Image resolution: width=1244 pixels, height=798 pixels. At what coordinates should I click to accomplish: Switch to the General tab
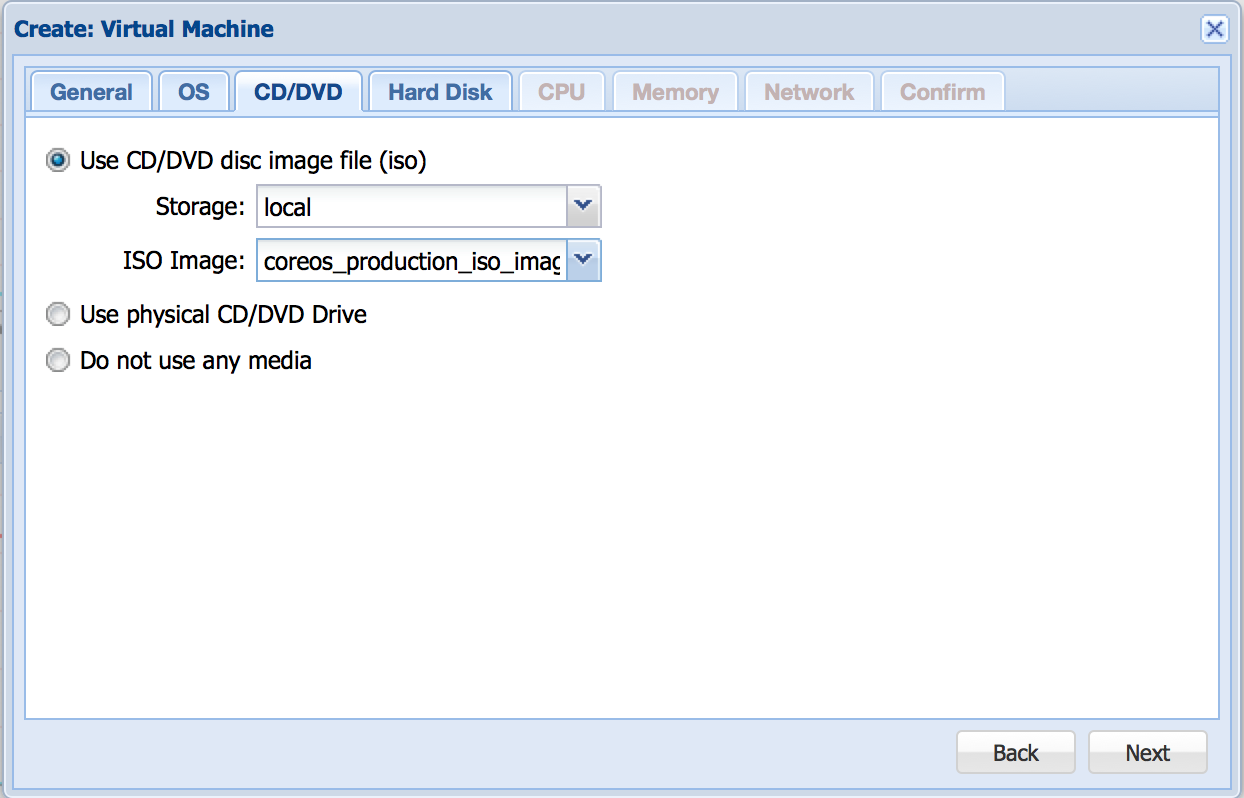[91, 92]
